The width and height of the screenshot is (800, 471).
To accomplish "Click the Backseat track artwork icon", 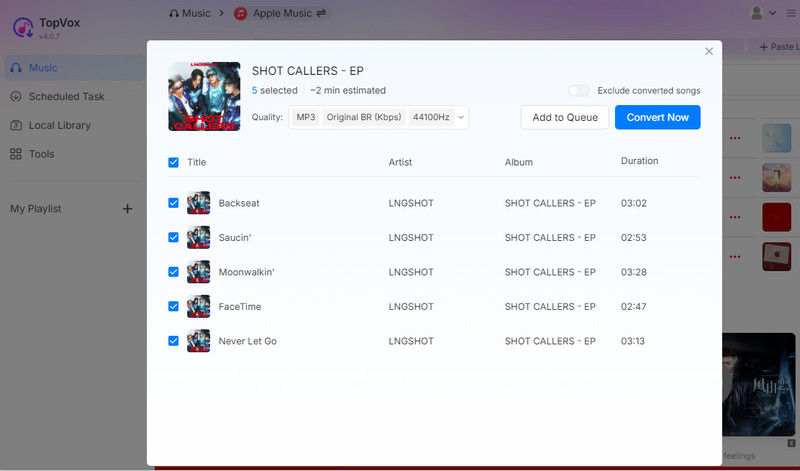I will click(198, 203).
